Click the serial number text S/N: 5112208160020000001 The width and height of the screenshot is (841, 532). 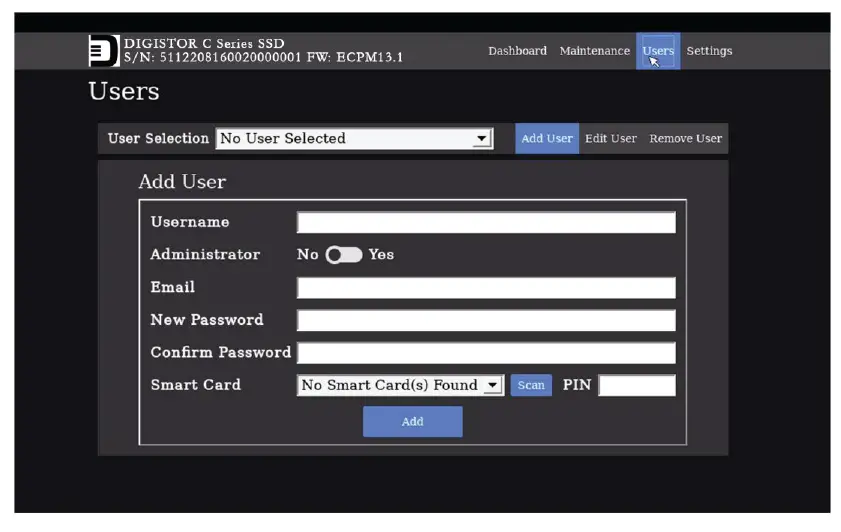[212, 57]
